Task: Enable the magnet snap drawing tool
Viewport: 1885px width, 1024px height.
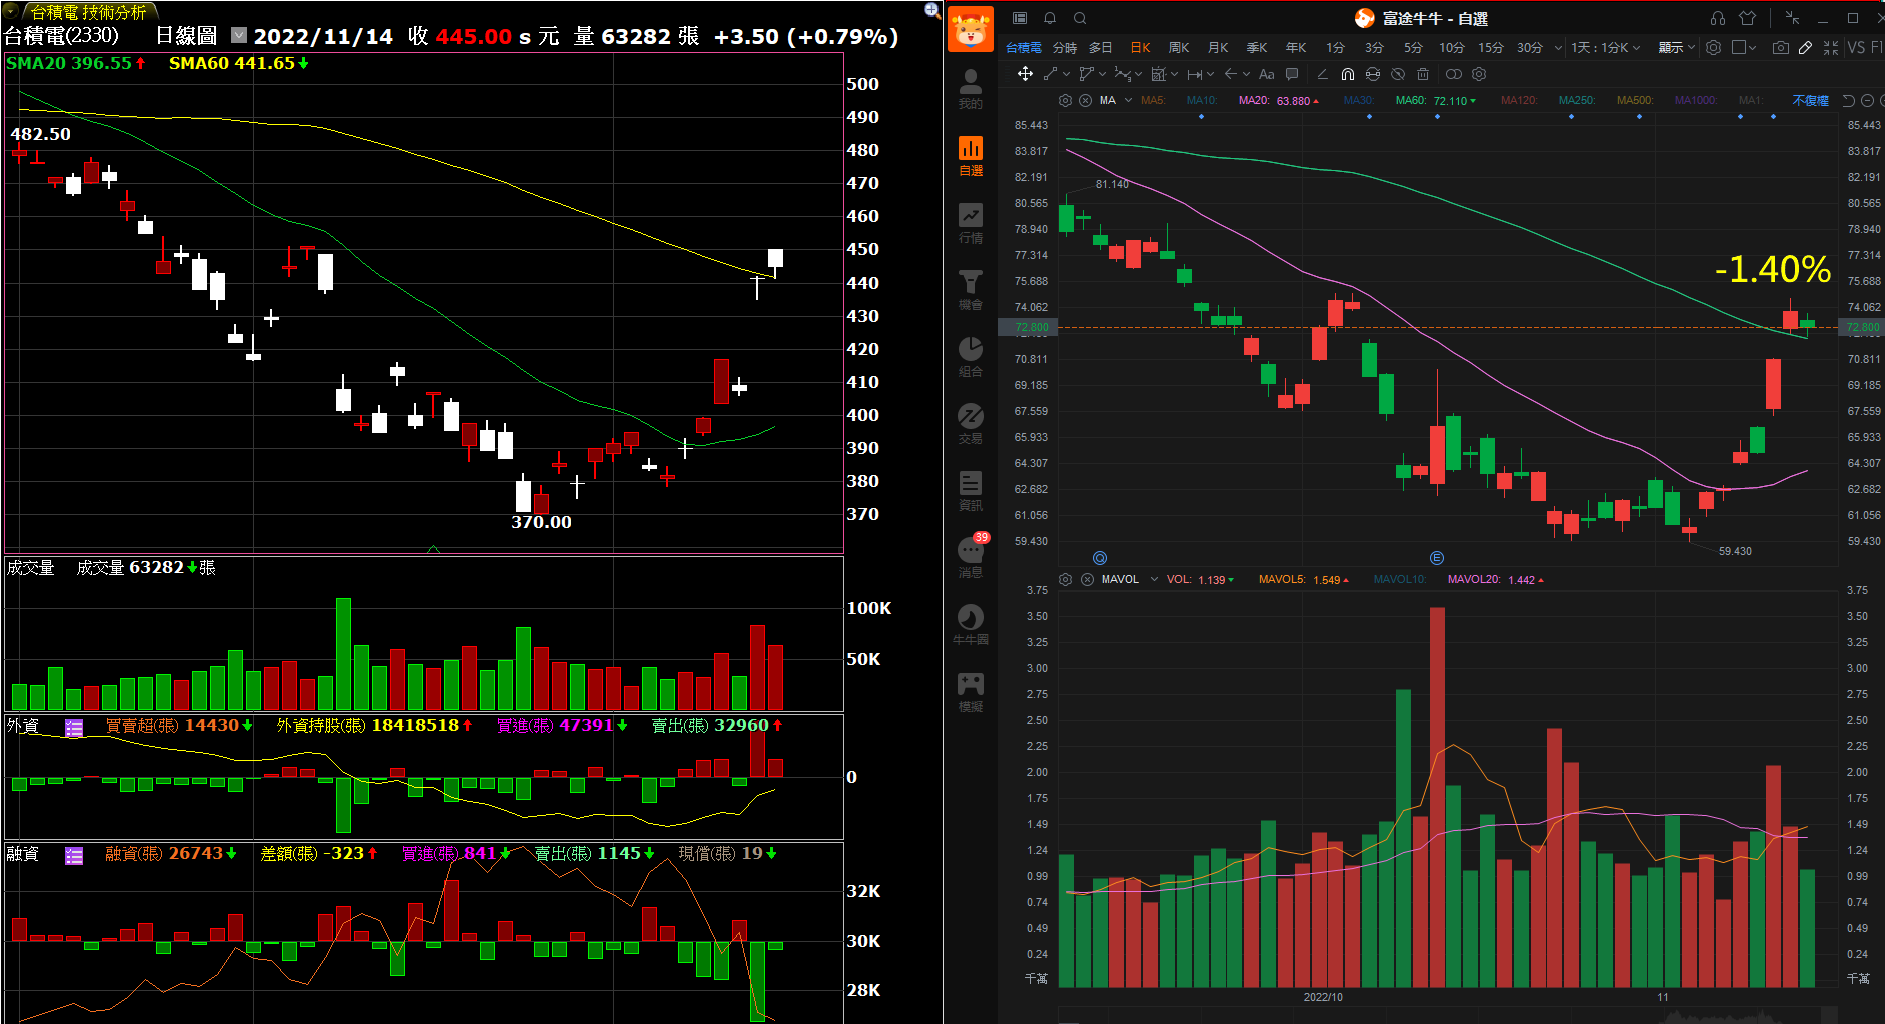Action: point(1348,74)
